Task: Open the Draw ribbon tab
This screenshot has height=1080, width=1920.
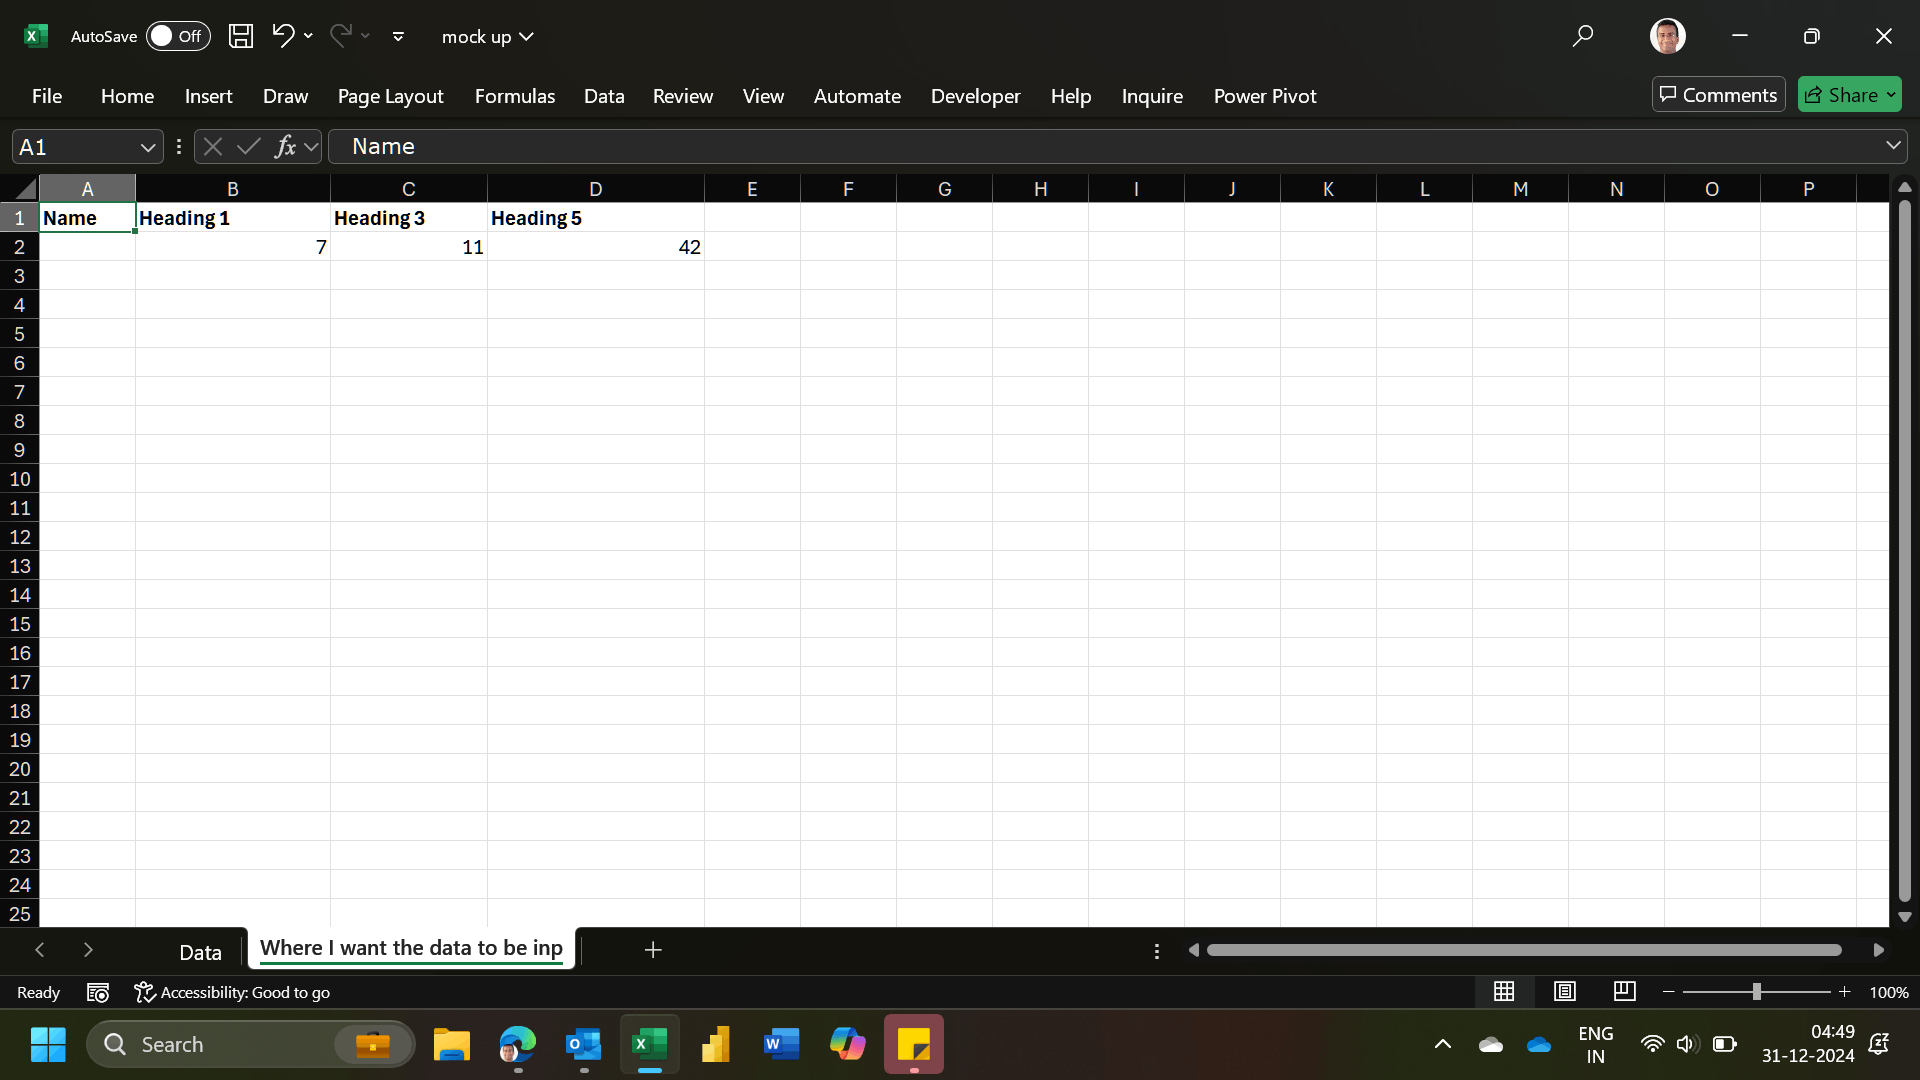Action: coord(285,96)
